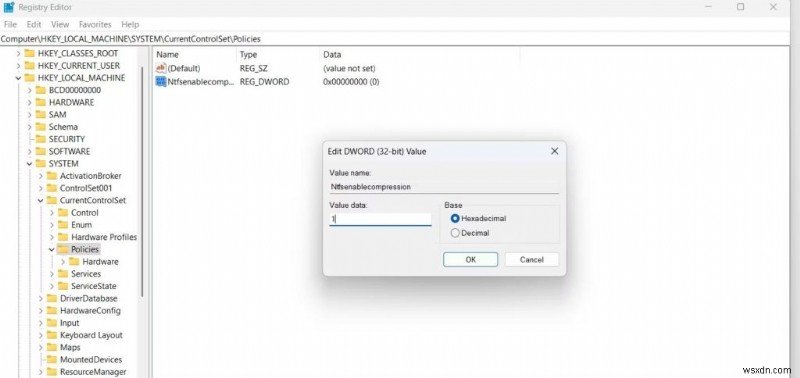Click the SOFTWARE folder icon
Image resolution: width=800 pixels, height=378 pixels.
tap(41, 151)
